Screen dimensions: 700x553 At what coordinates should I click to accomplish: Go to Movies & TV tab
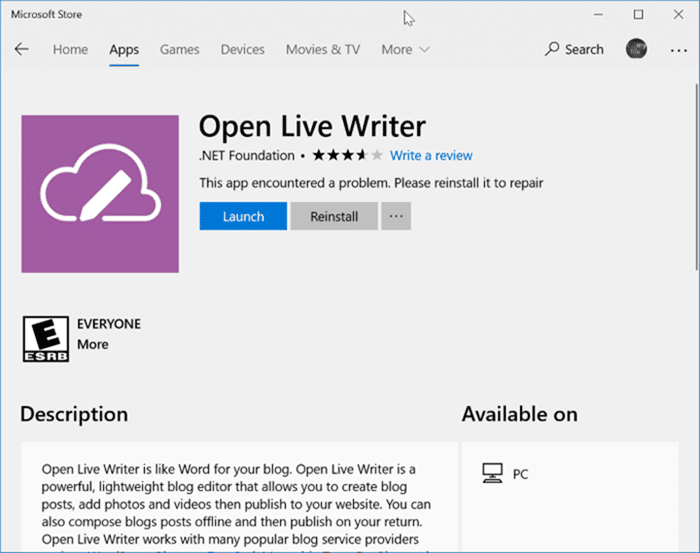tap(323, 49)
